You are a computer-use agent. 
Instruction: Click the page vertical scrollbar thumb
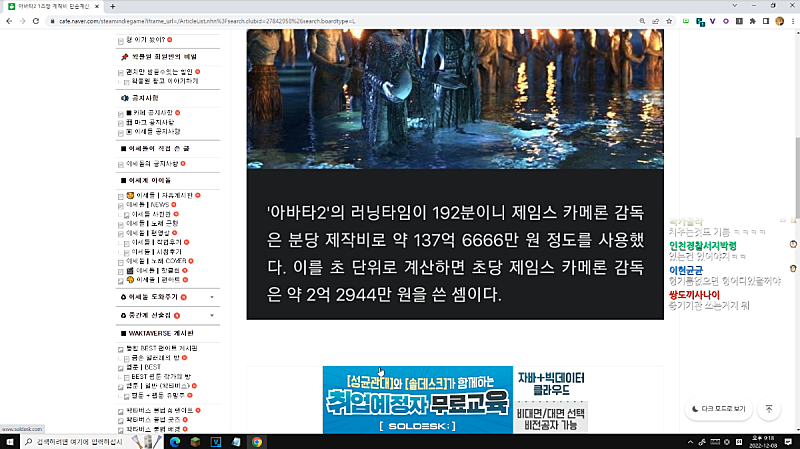click(796, 177)
